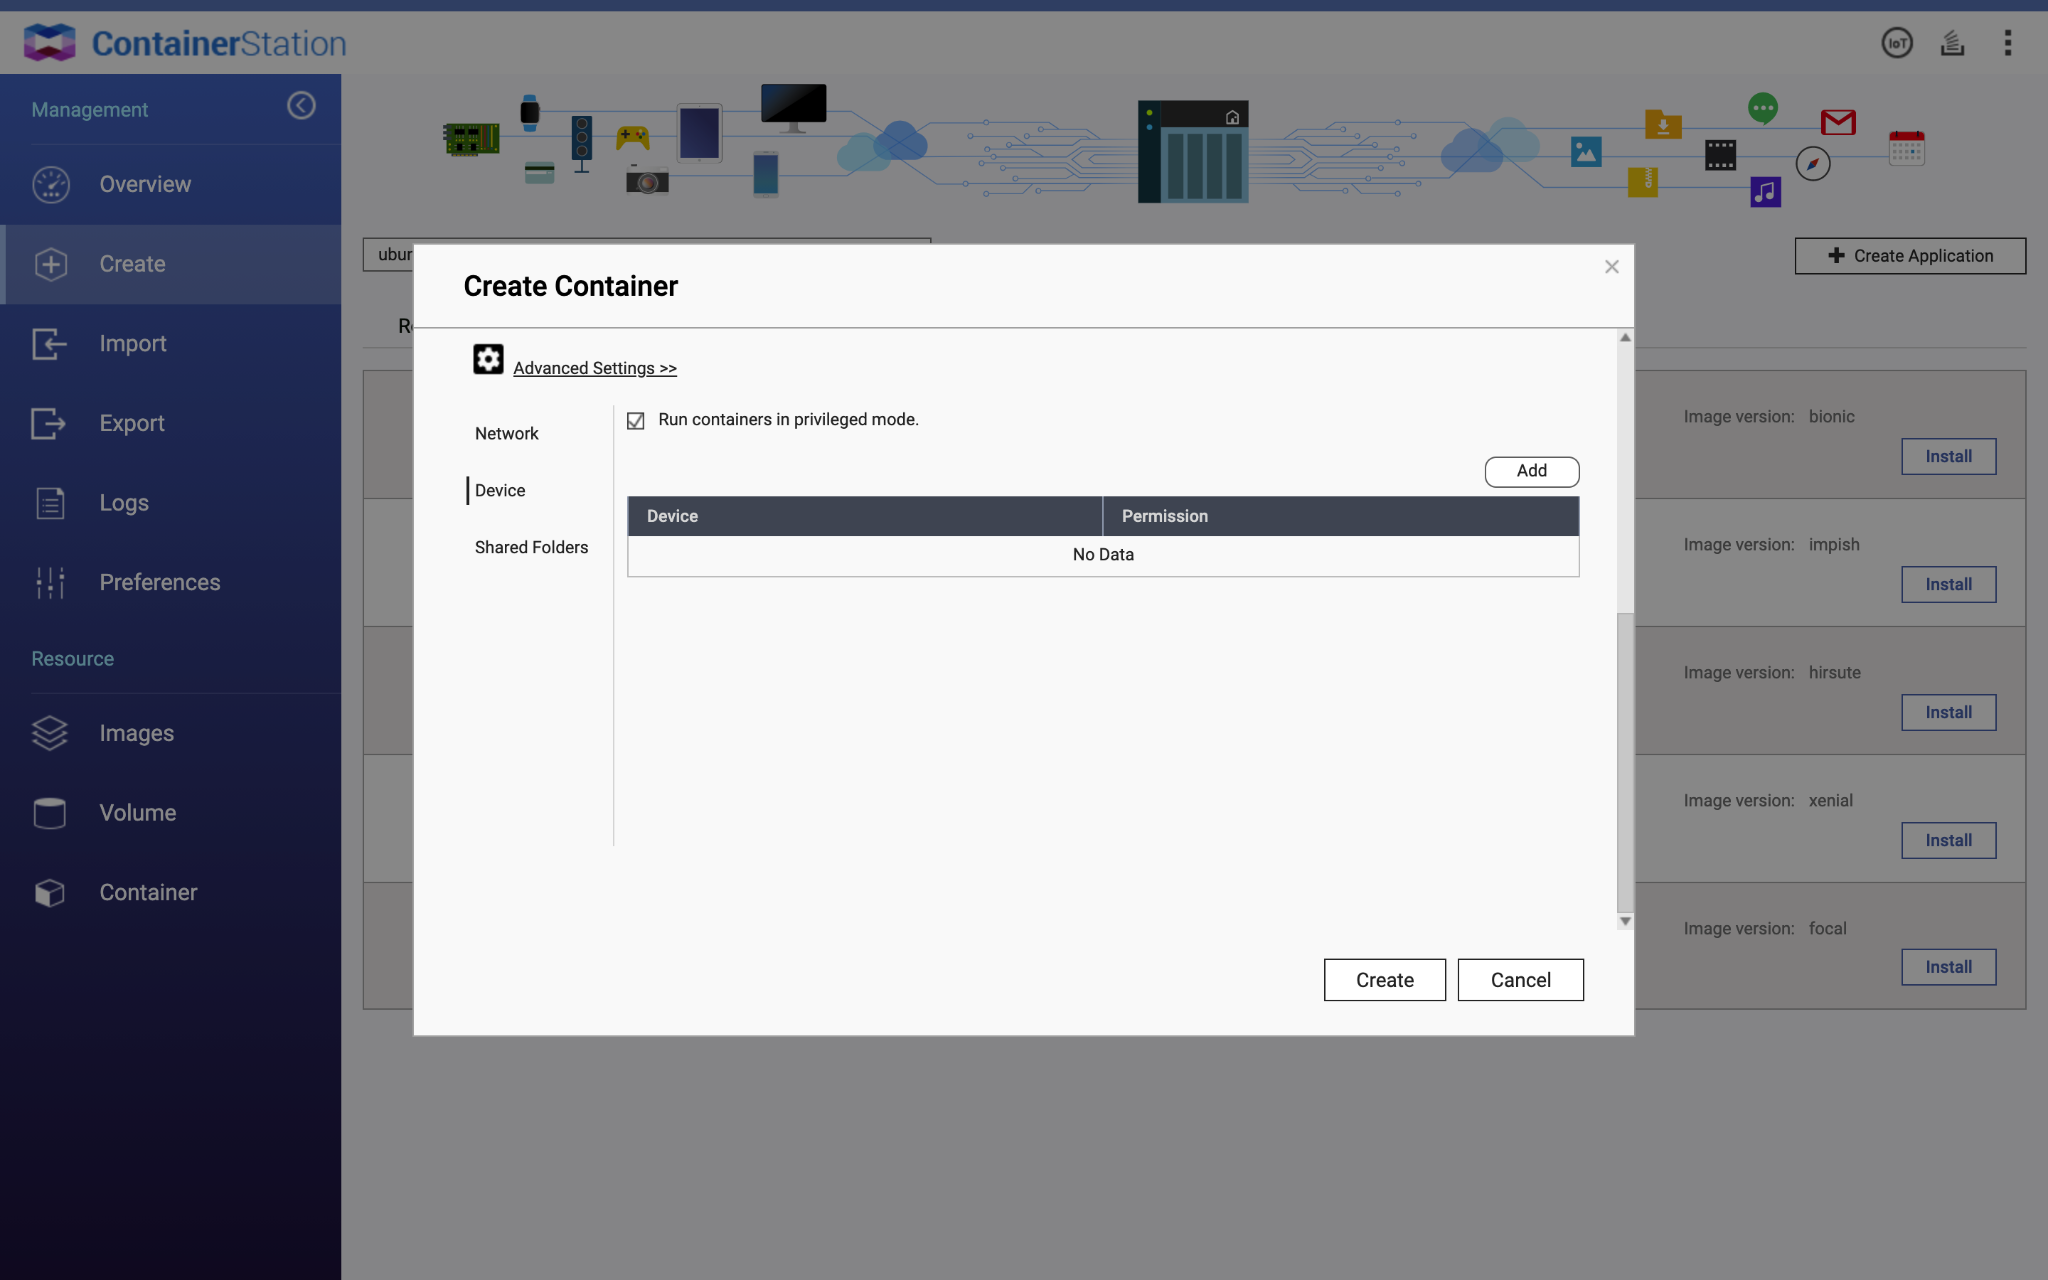Image resolution: width=2048 pixels, height=1280 pixels.
Task: Open the Logs document icon
Action: point(50,503)
